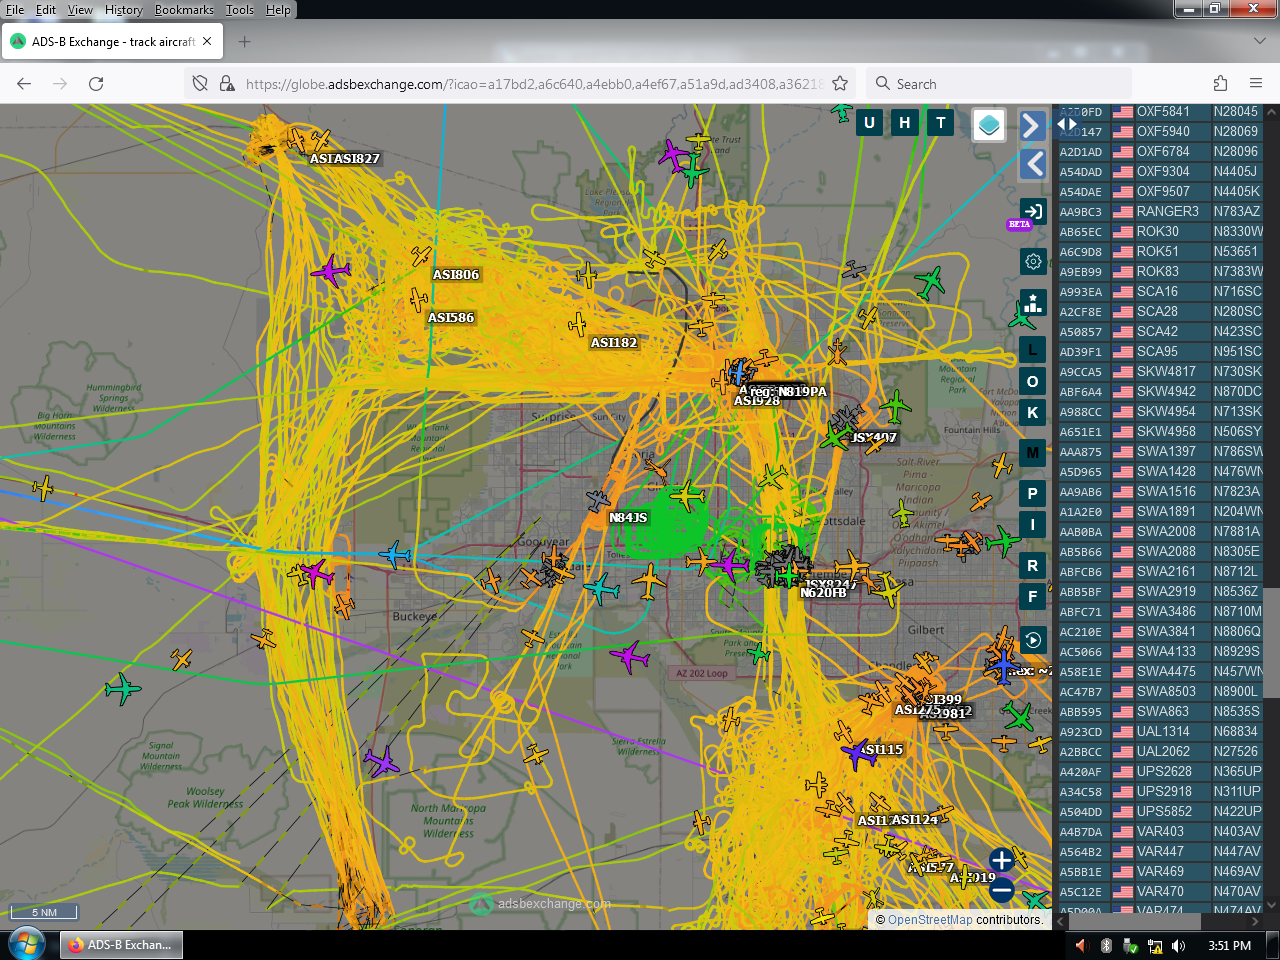The width and height of the screenshot is (1280, 960).
Task: Toggle the O map option
Action: coord(1033,381)
